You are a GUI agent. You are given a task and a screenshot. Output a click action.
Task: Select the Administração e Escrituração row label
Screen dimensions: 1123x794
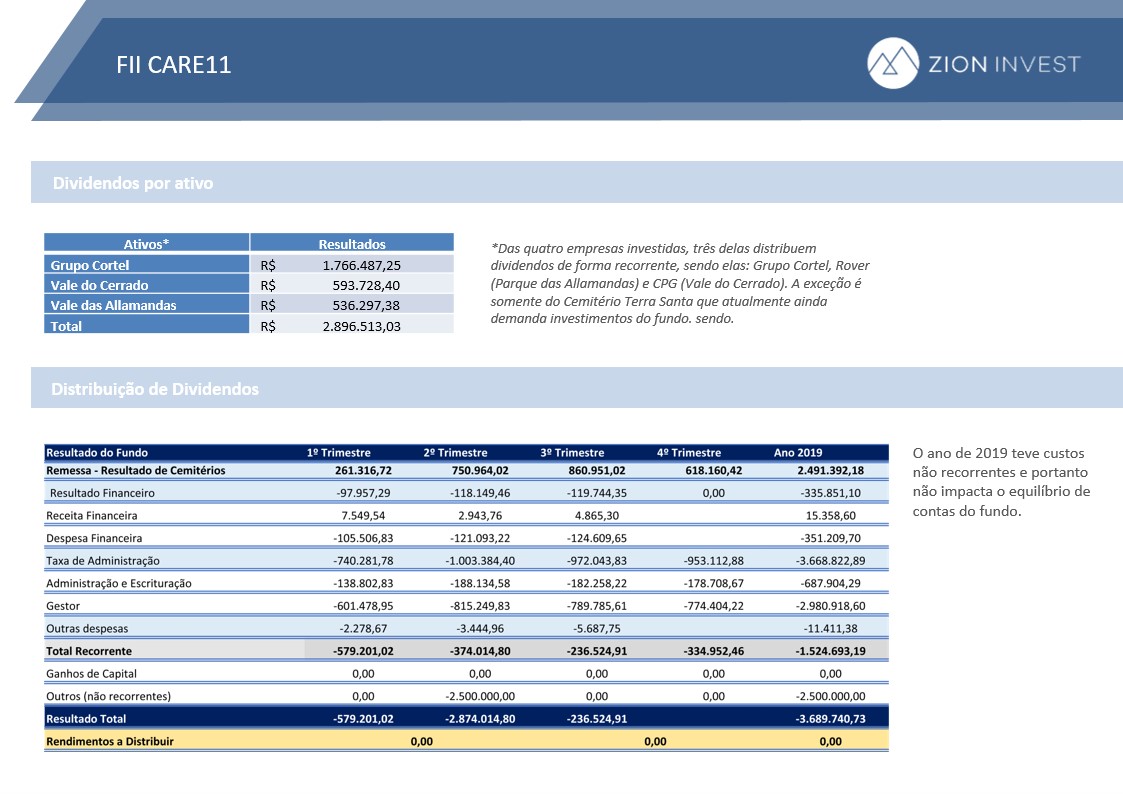[119, 584]
